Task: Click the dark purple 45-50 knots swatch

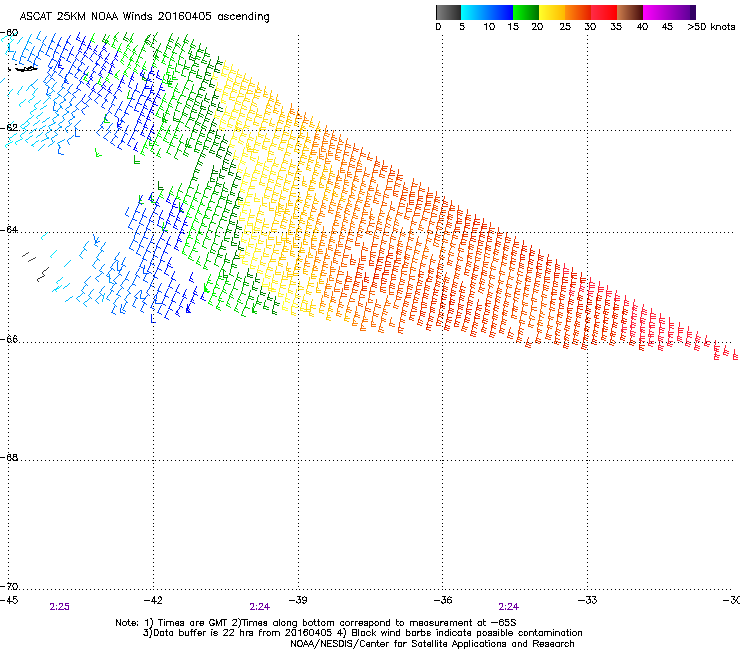Action: pos(682,12)
